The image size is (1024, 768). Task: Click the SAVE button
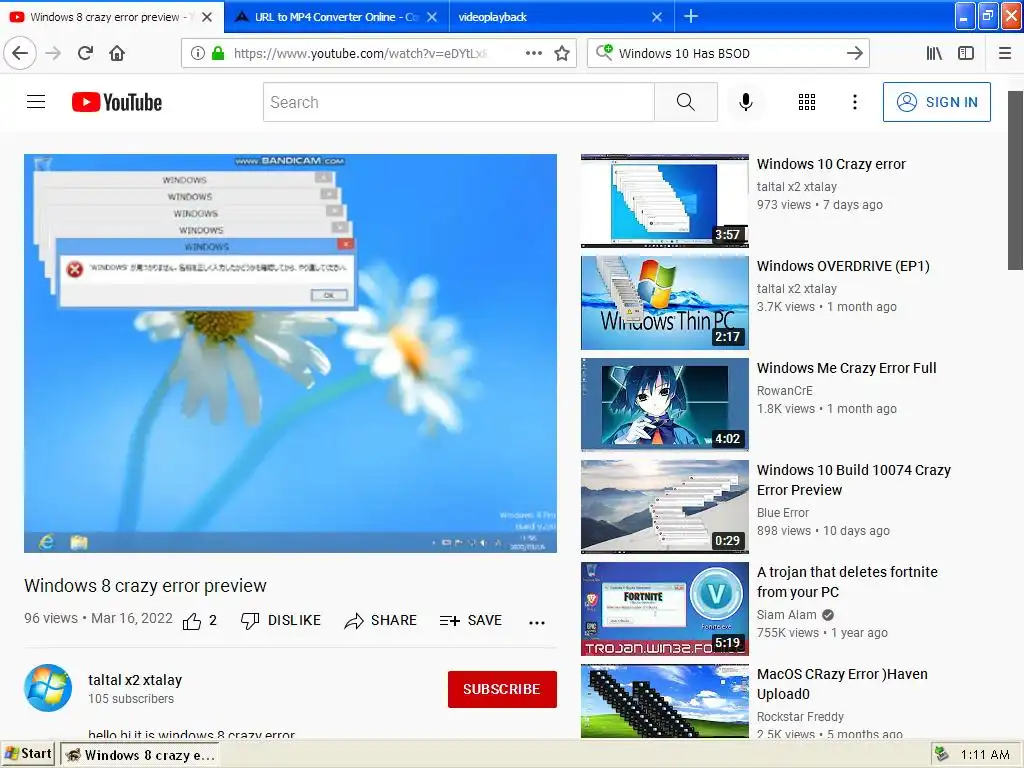[x=471, y=620]
